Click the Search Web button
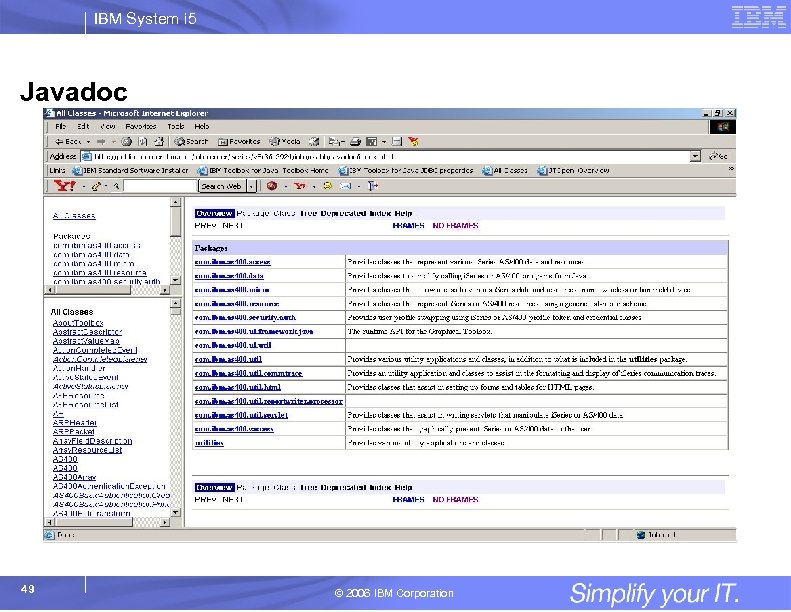Viewport: 791px width, 612px height. 222,186
